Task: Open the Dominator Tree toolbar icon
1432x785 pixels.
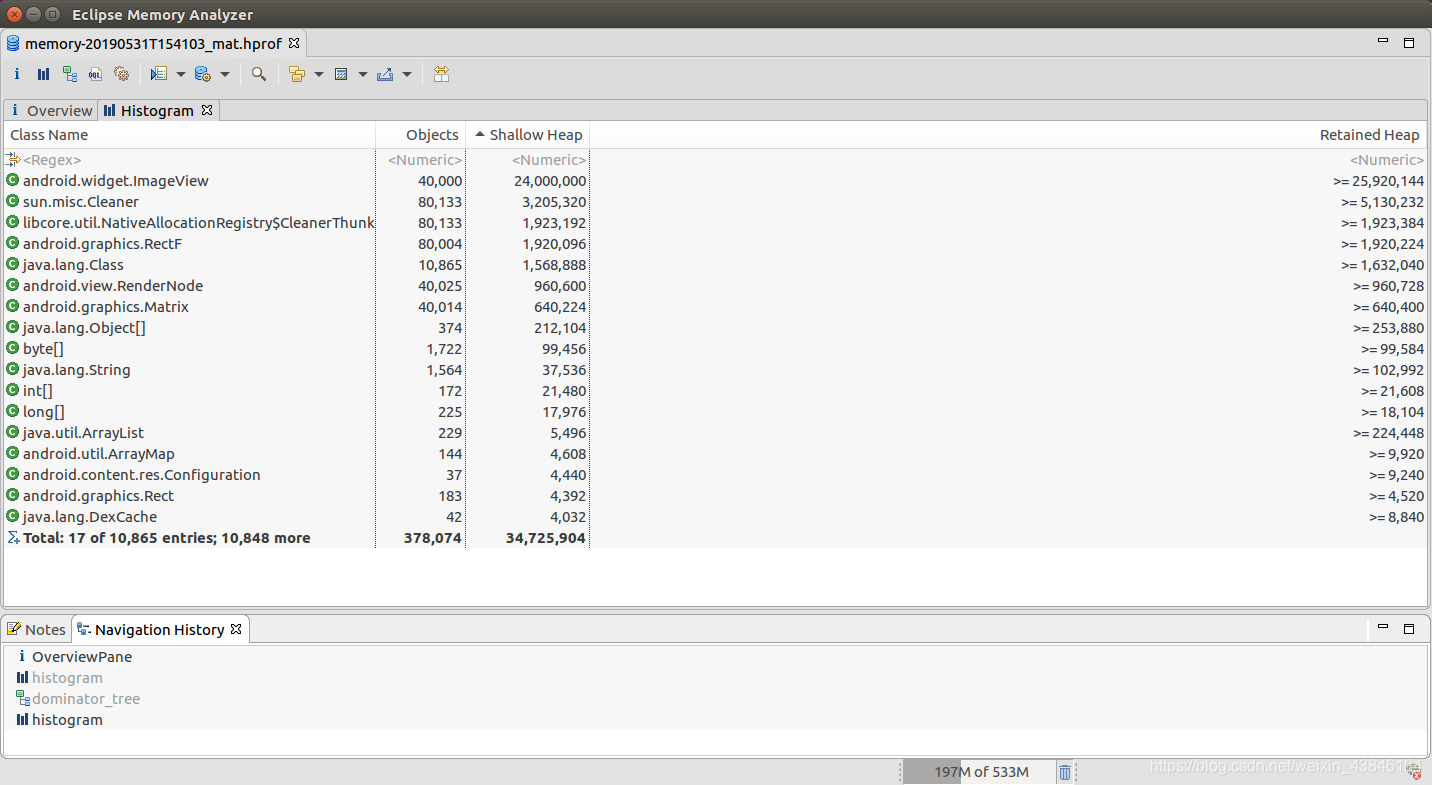Action: click(69, 74)
